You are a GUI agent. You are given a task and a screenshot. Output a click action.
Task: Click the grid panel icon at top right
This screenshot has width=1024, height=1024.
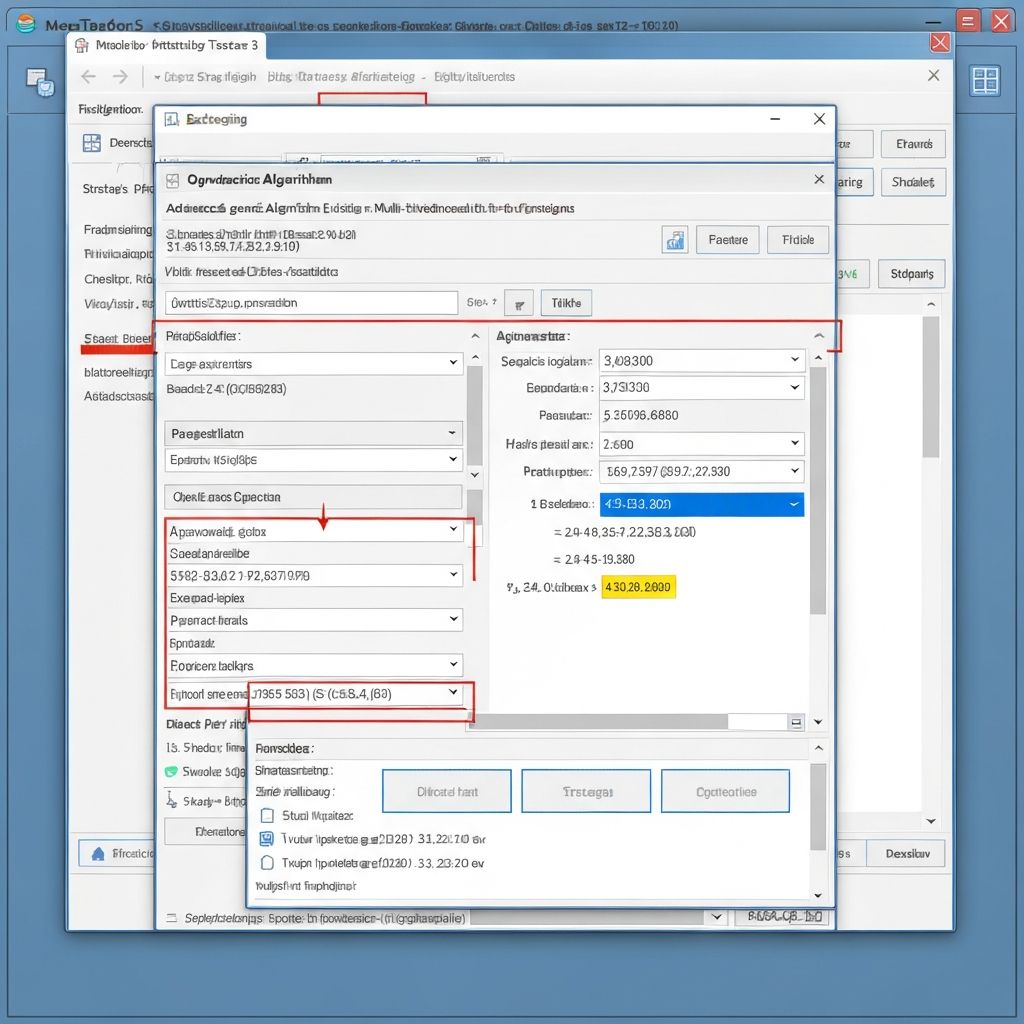pos(986,80)
